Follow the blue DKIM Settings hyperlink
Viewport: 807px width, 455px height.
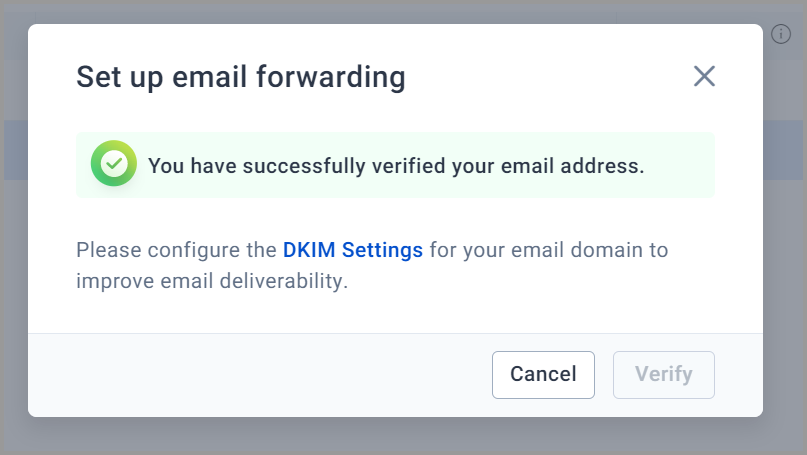coord(353,250)
